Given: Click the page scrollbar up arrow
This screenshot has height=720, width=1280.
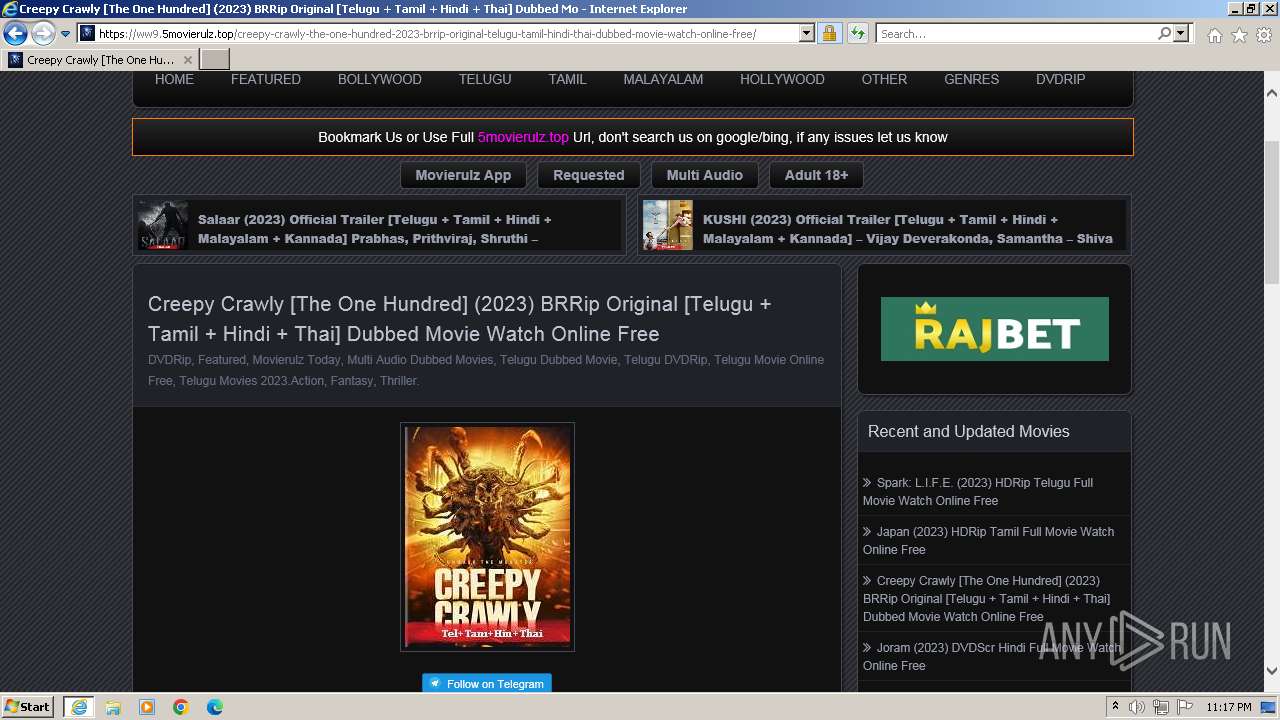Looking at the screenshot, I should (1272, 93).
